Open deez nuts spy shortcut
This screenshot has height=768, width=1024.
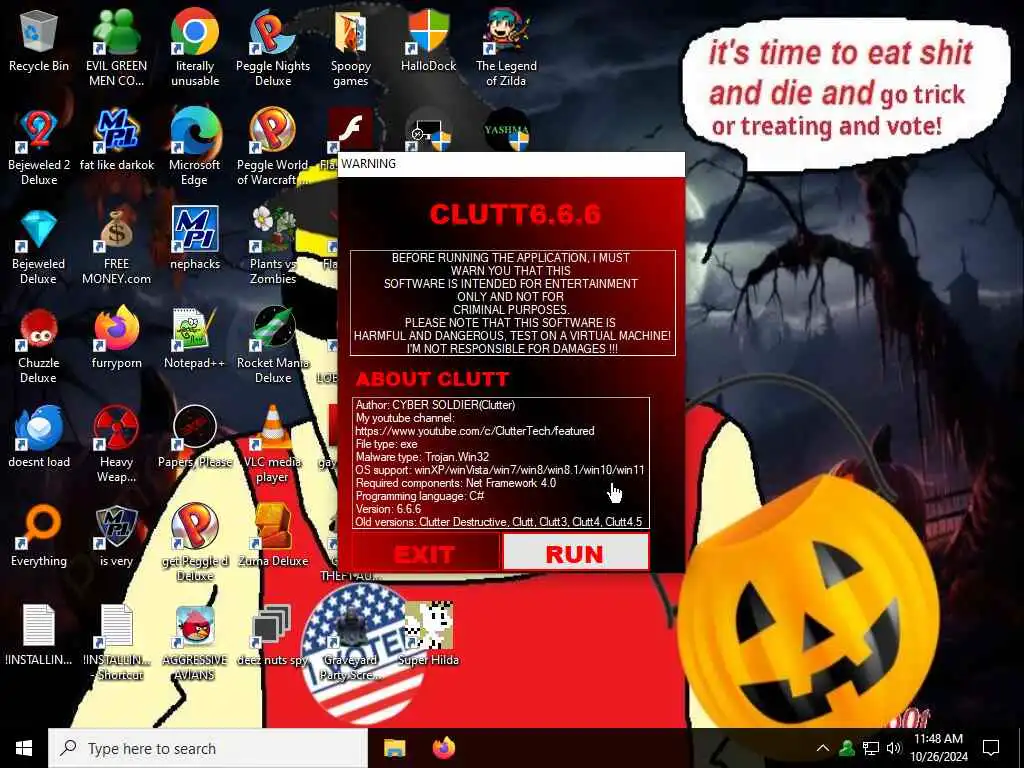(273, 635)
